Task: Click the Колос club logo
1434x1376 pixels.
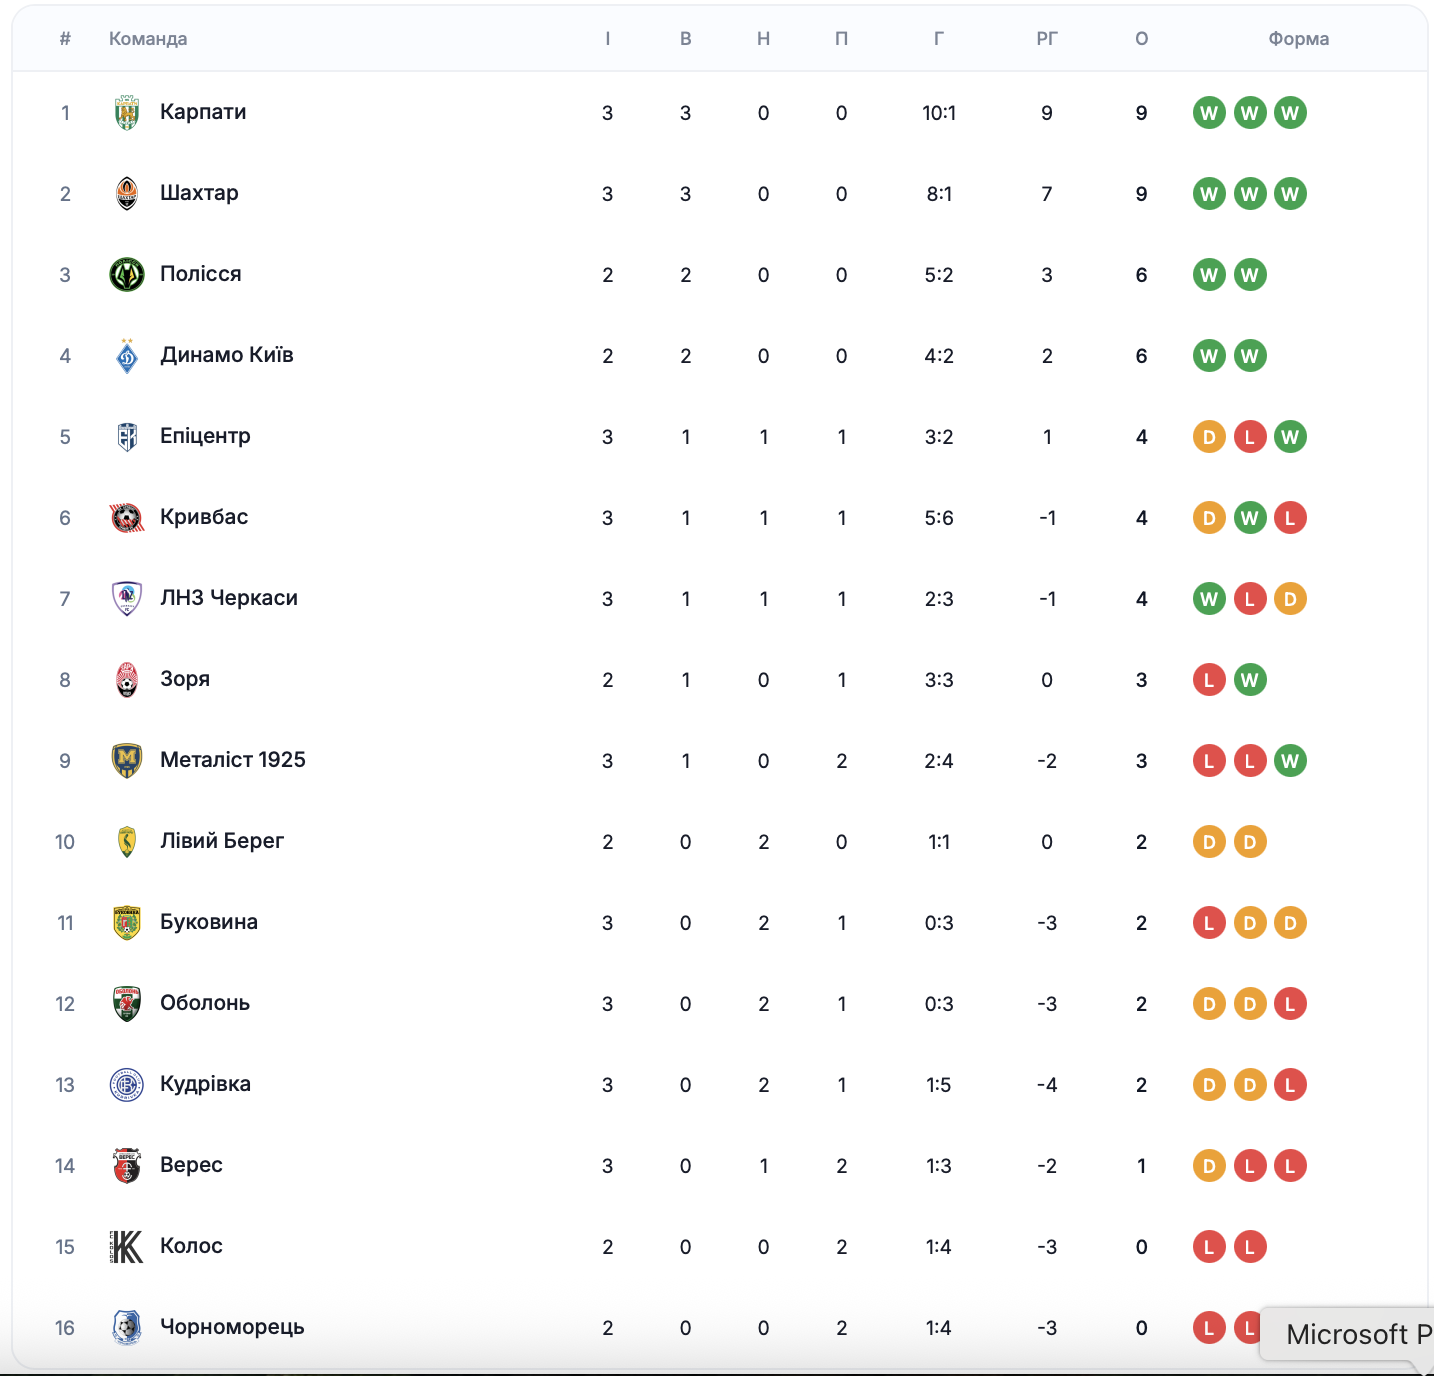Action: 127,1247
